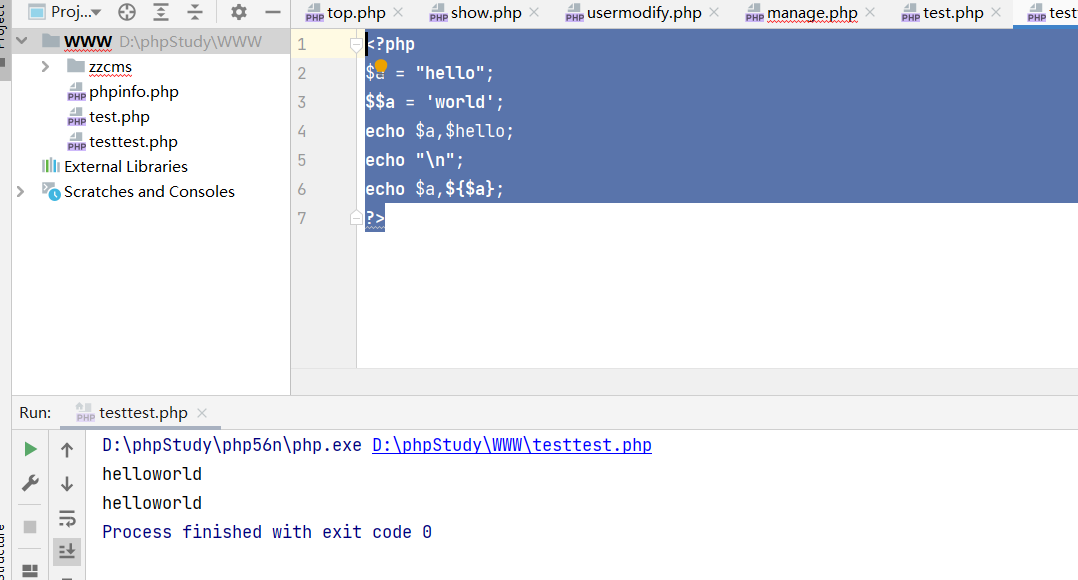The image size is (1078, 580).
Task: Select phpinfo.php in the project tree
Action: point(133,92)
